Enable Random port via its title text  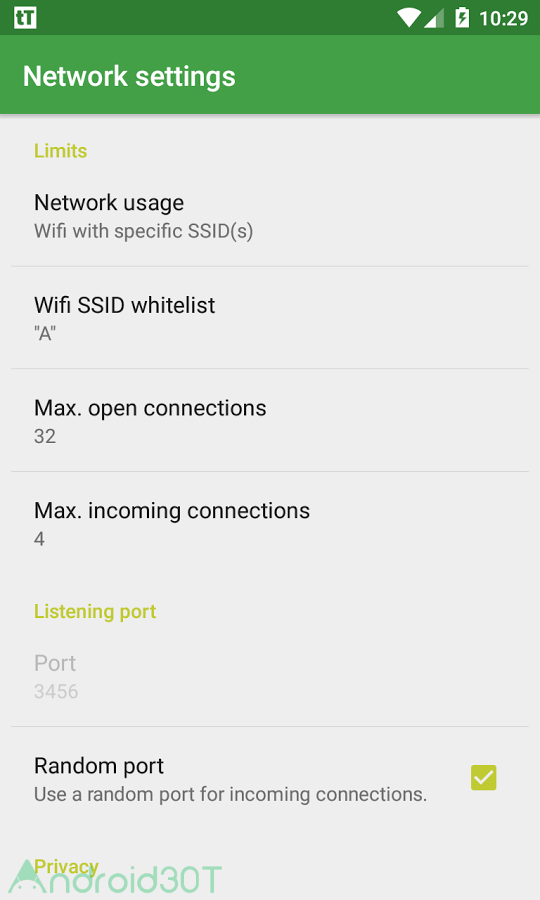point(99,766)
